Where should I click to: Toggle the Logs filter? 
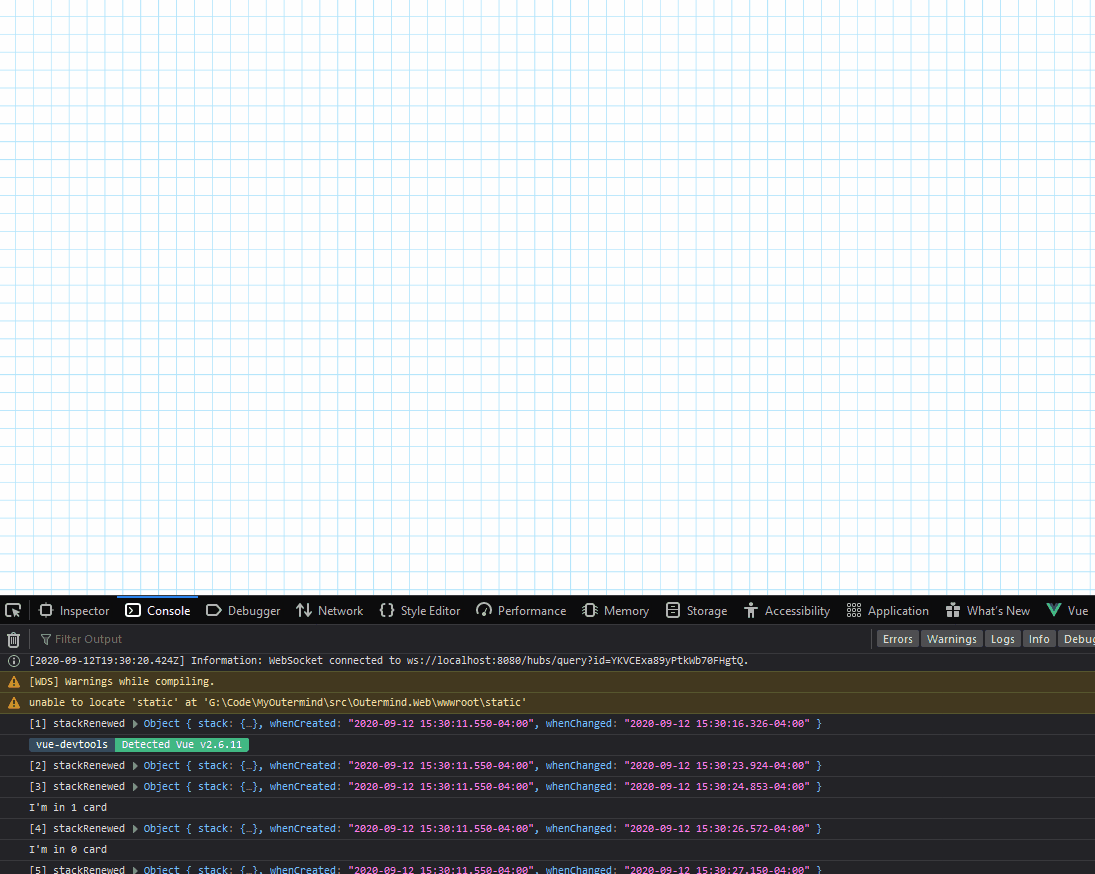1002,639
